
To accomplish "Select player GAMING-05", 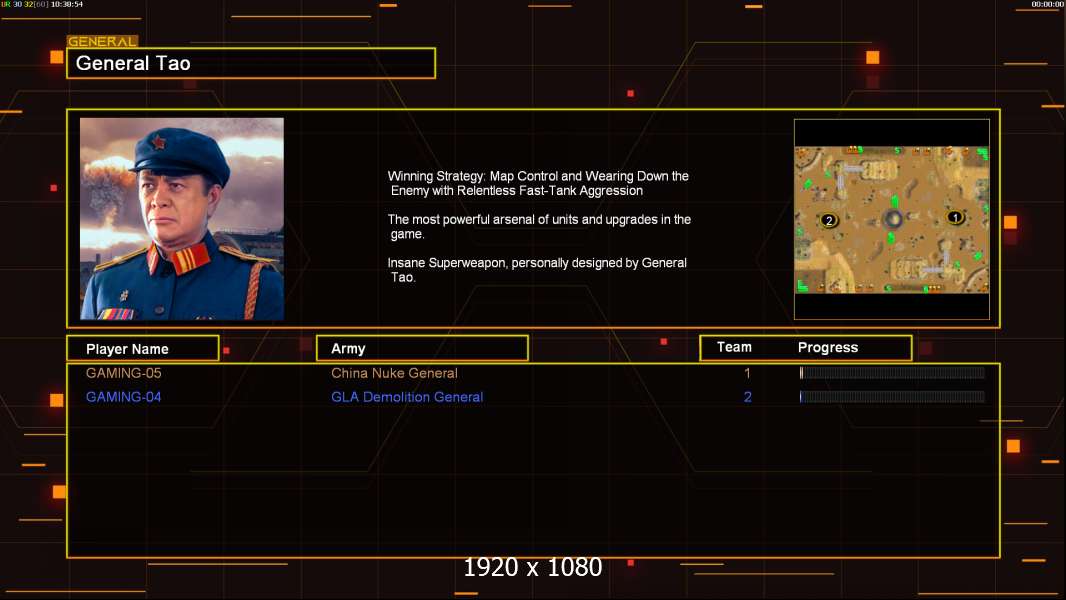I will coord(123,373).
